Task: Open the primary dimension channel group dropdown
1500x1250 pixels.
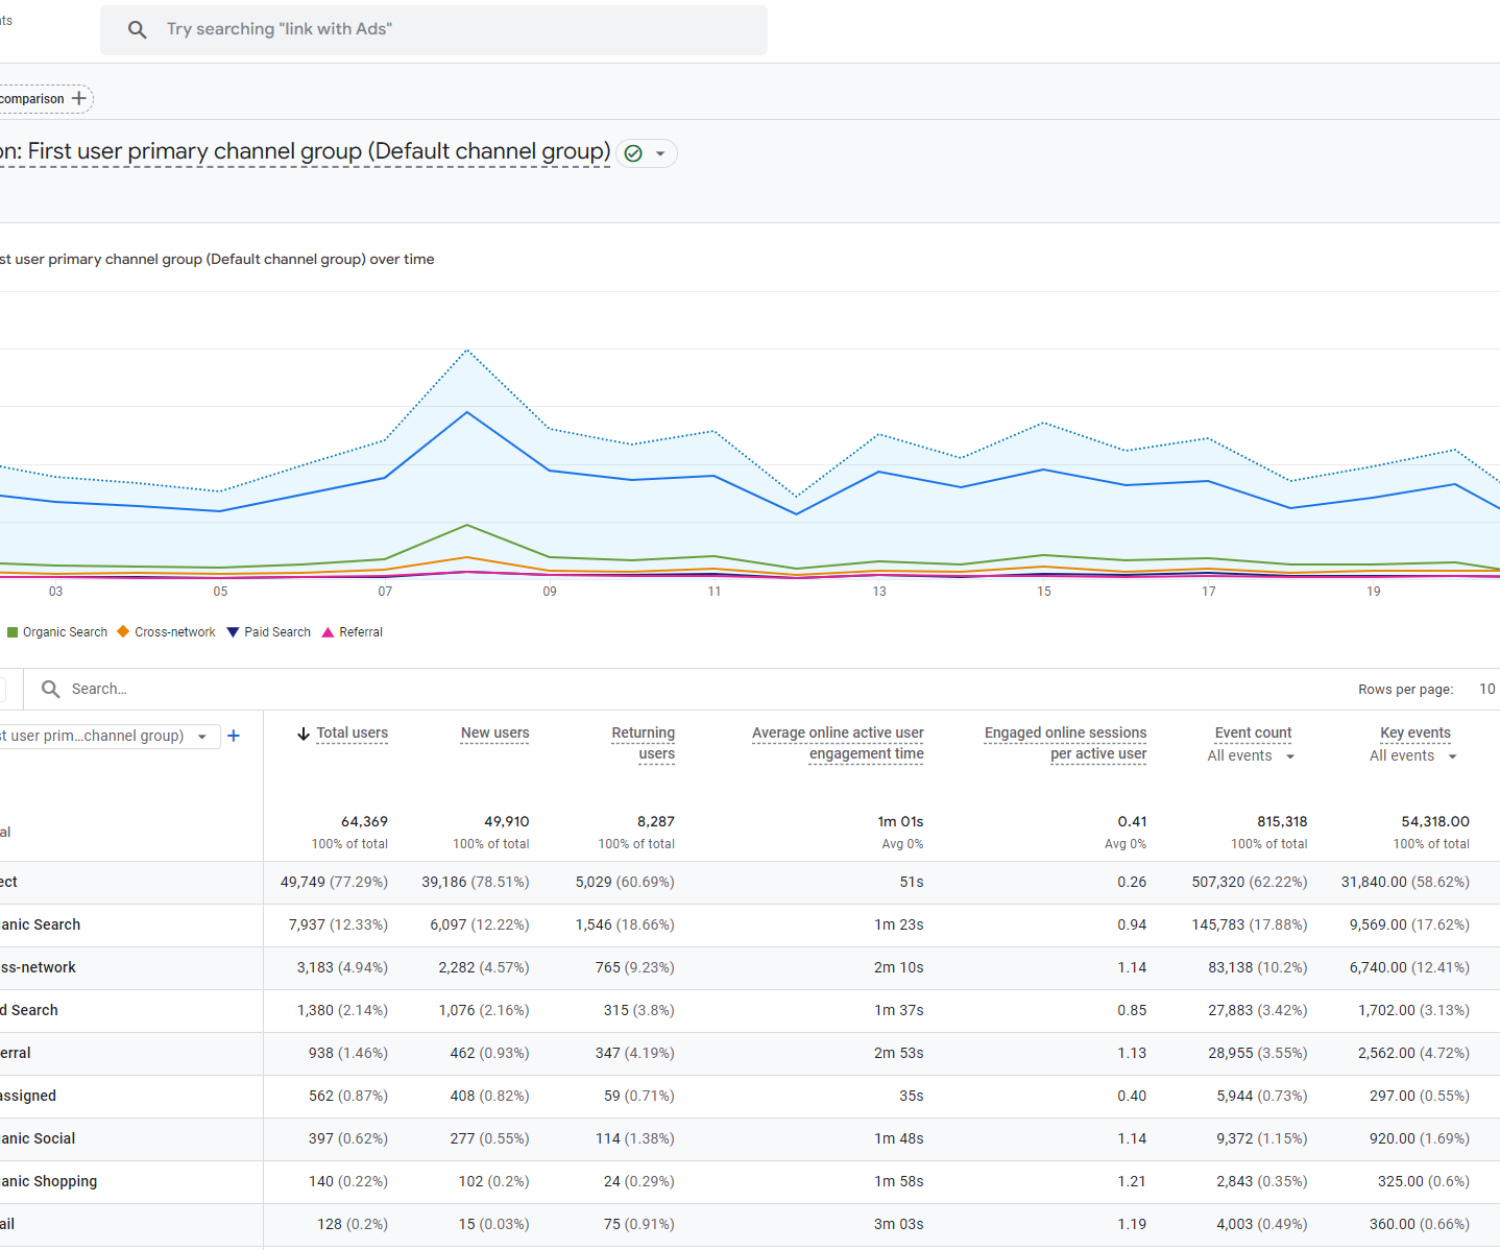Action: point(108,736)
